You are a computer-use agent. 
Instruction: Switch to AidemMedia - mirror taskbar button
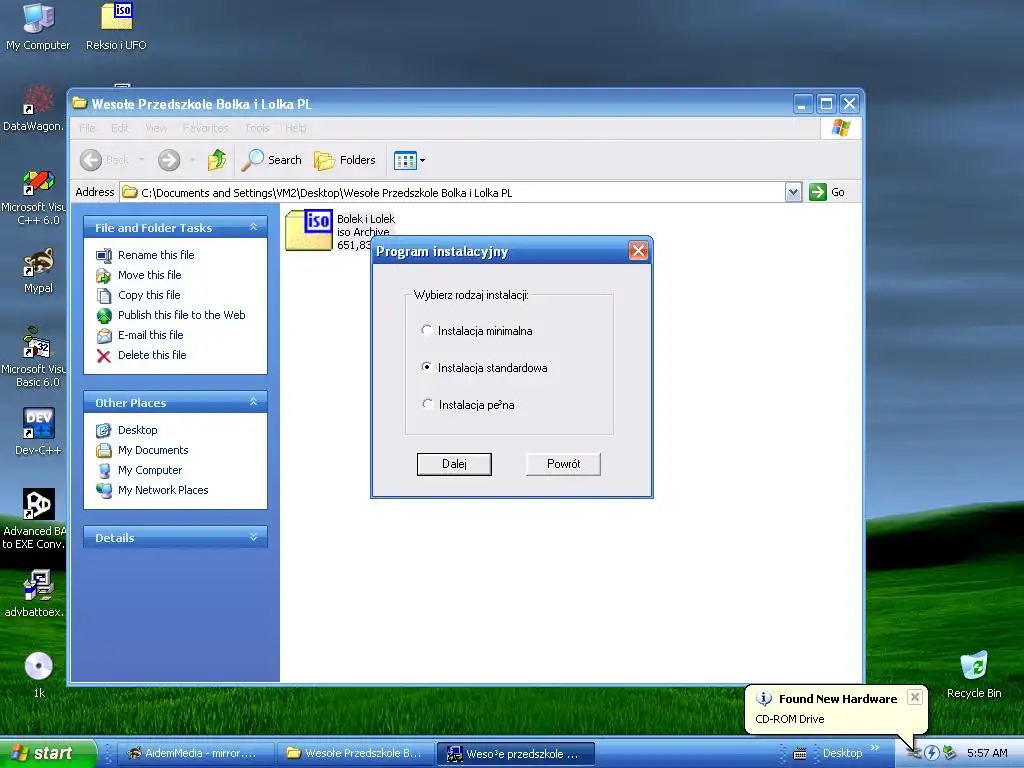(196, 753)
